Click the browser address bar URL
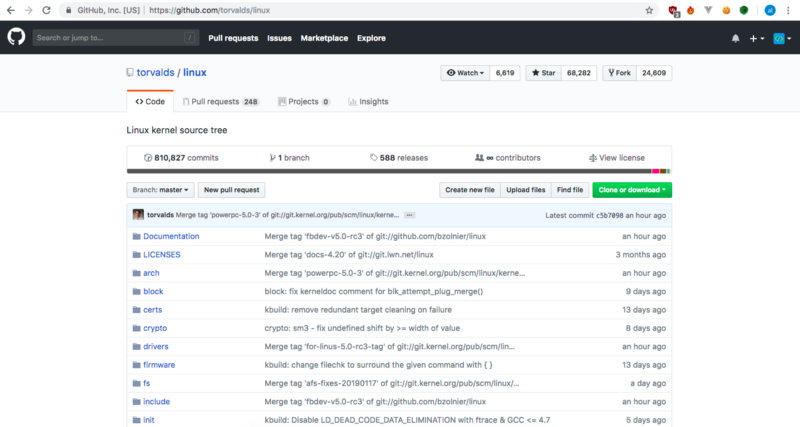This screenshot has height=427, width=800. pos(209,10)
